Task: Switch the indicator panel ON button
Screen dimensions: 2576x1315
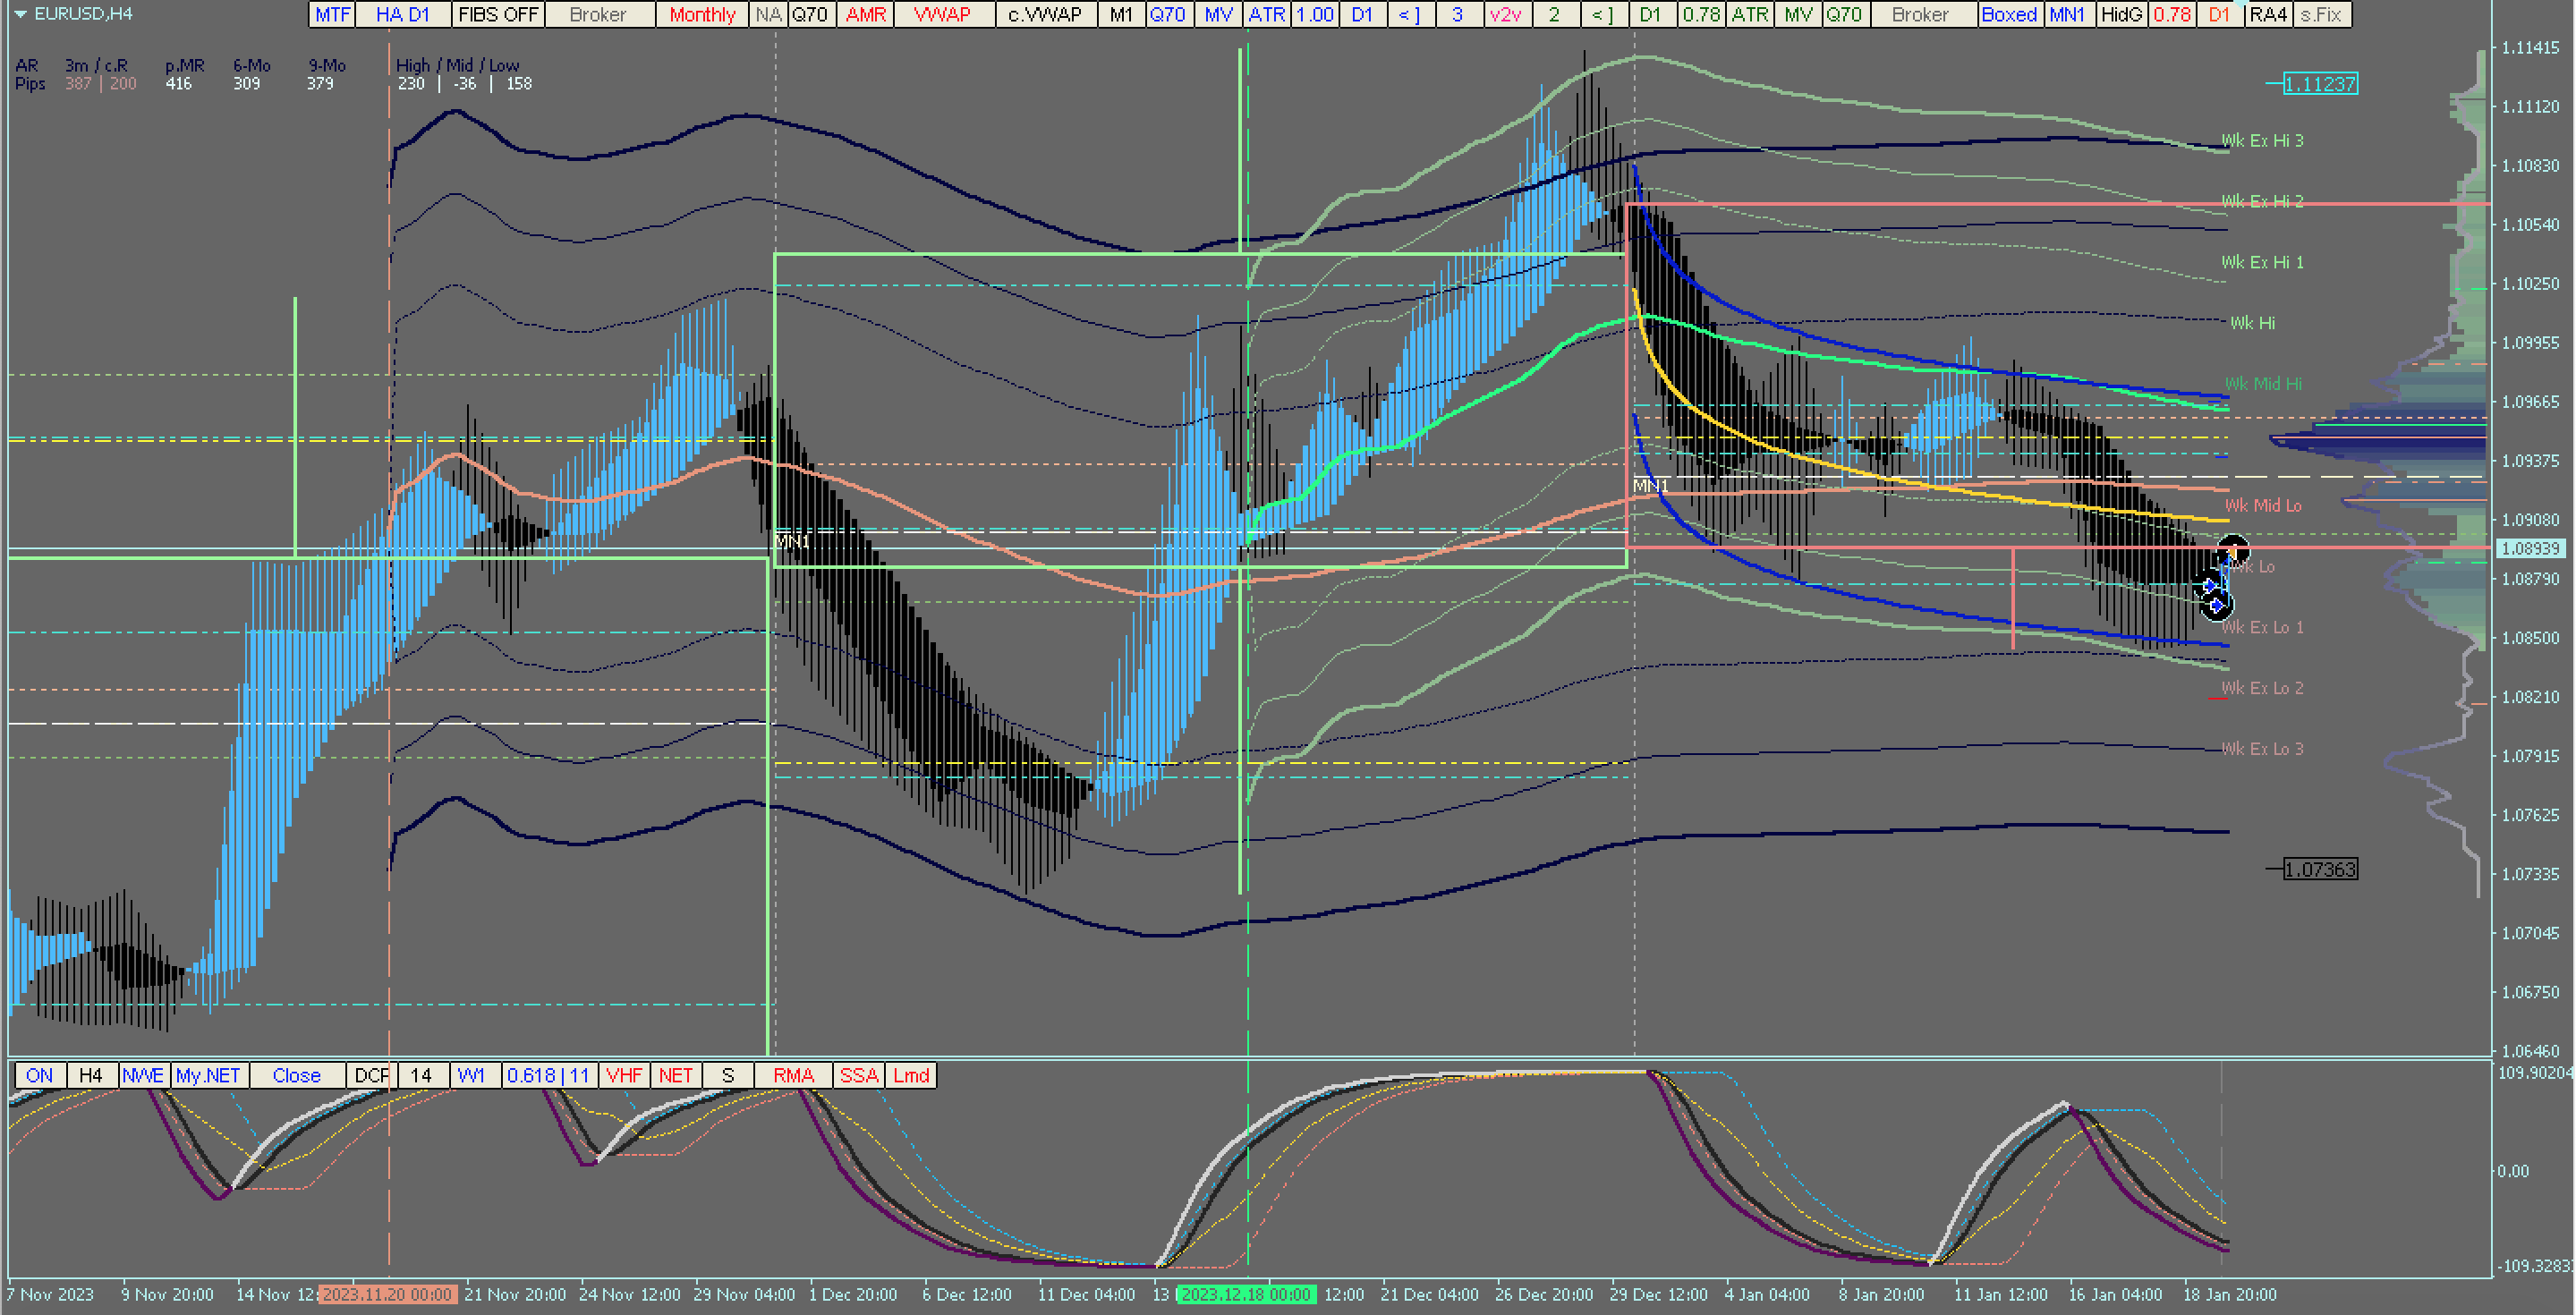Action: coord(40,1075)
